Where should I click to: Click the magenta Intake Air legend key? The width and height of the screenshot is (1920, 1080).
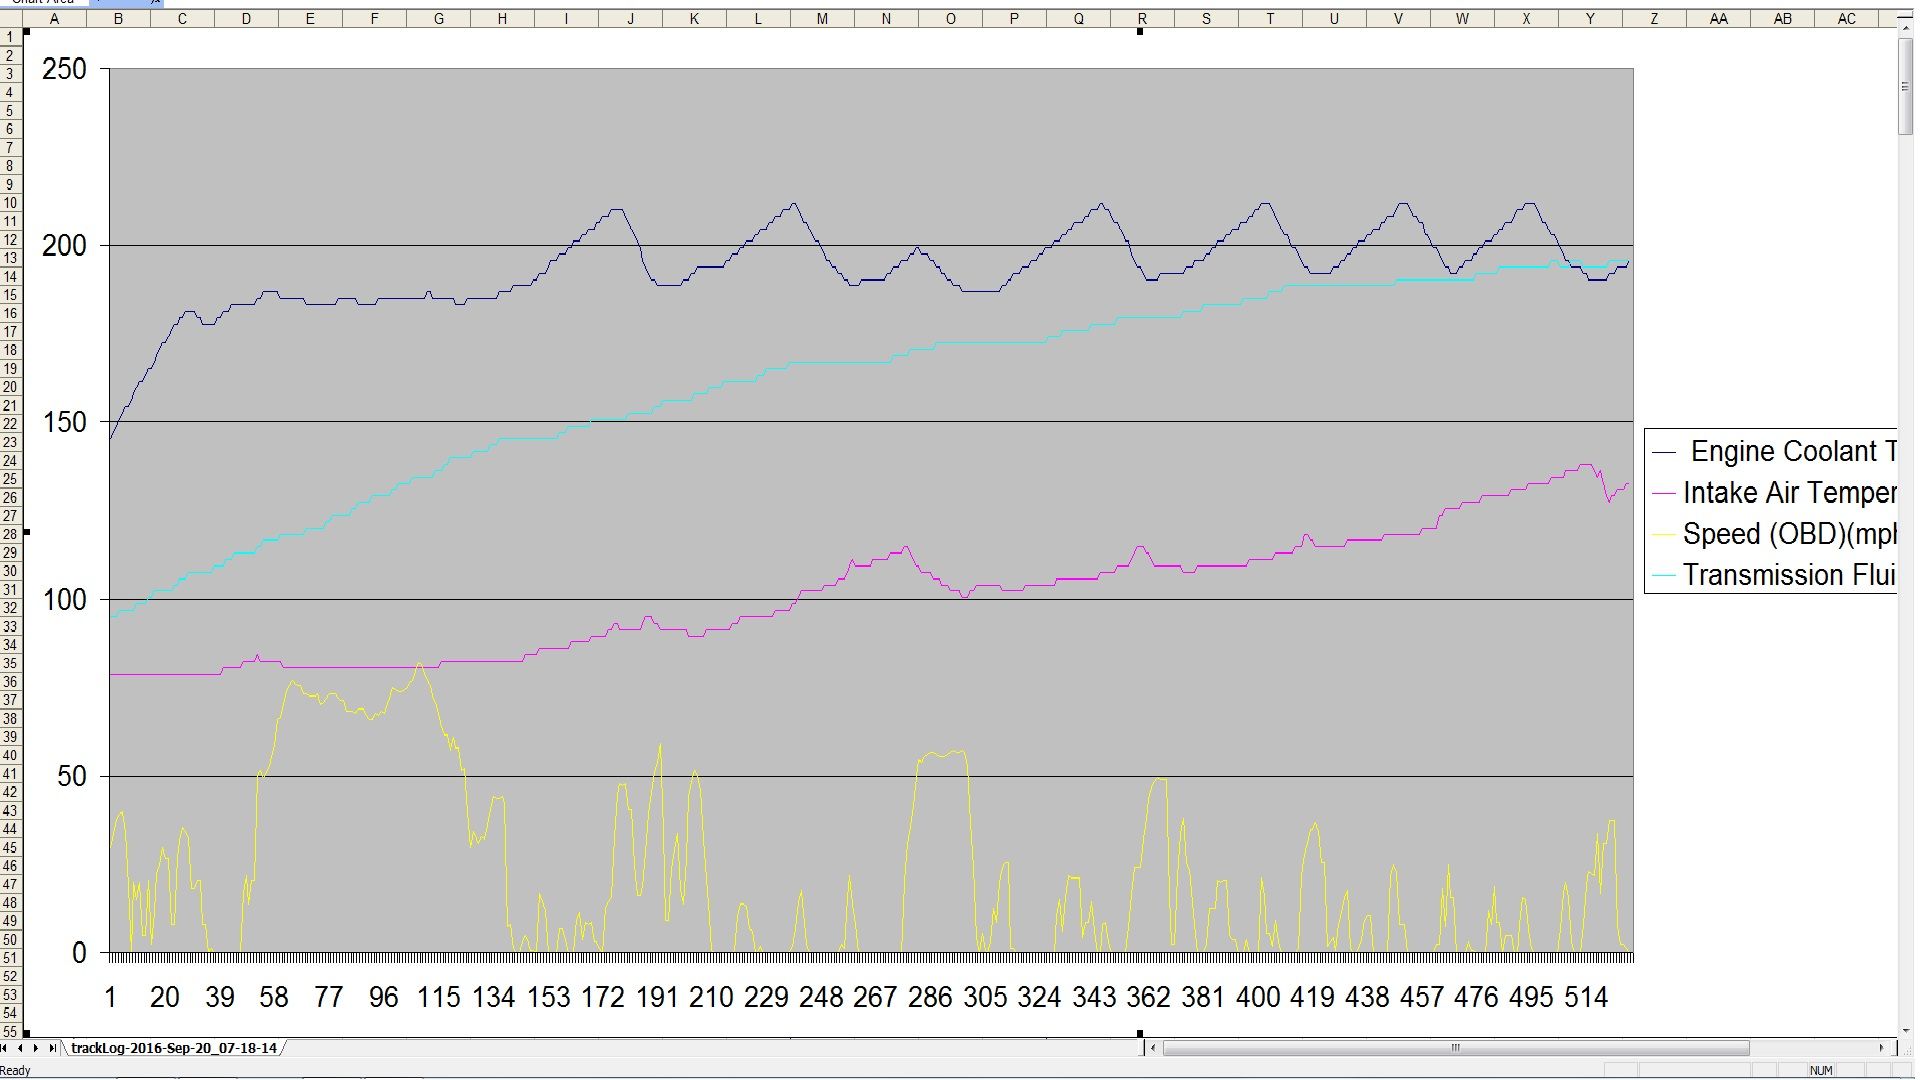pos(1664,493)
